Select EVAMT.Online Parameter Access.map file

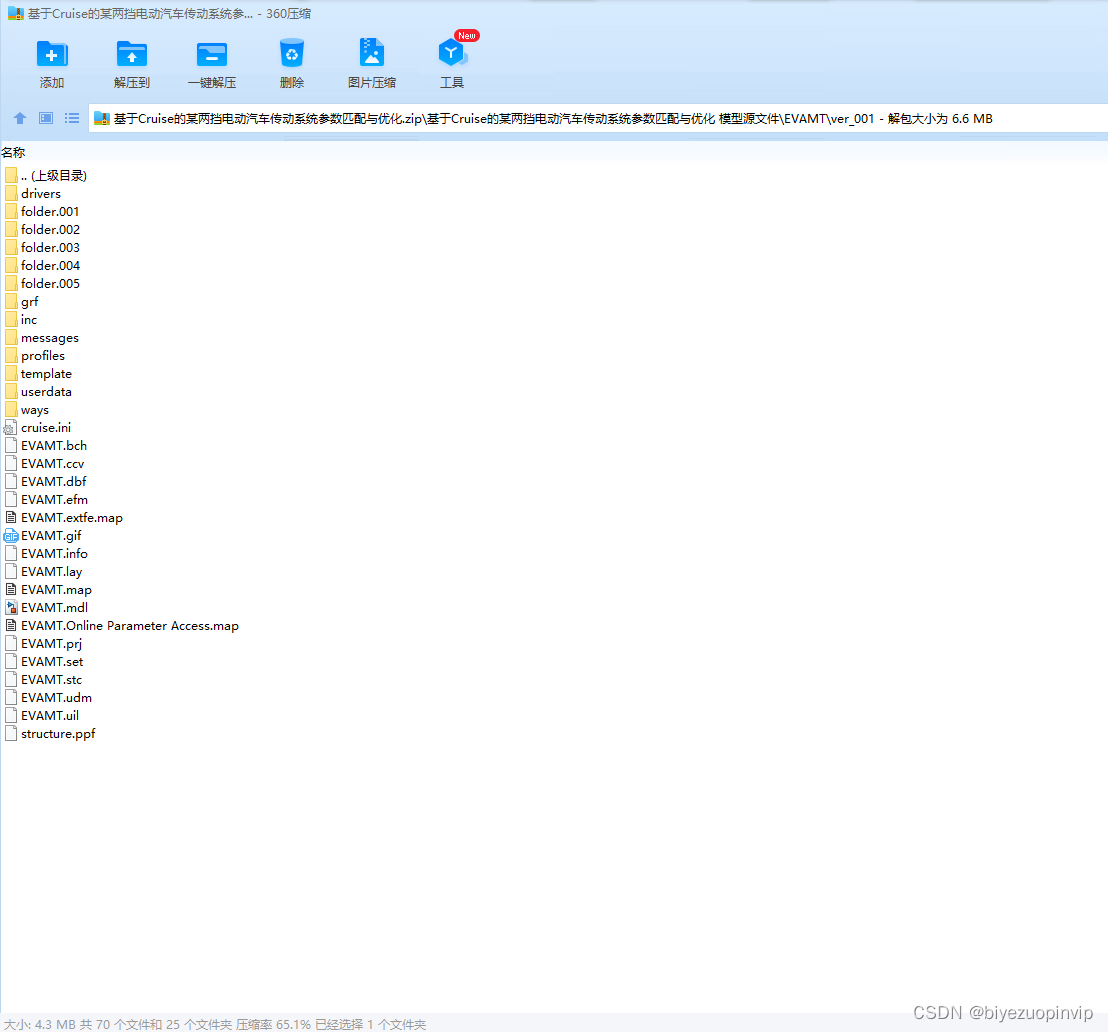pos(122,626)
